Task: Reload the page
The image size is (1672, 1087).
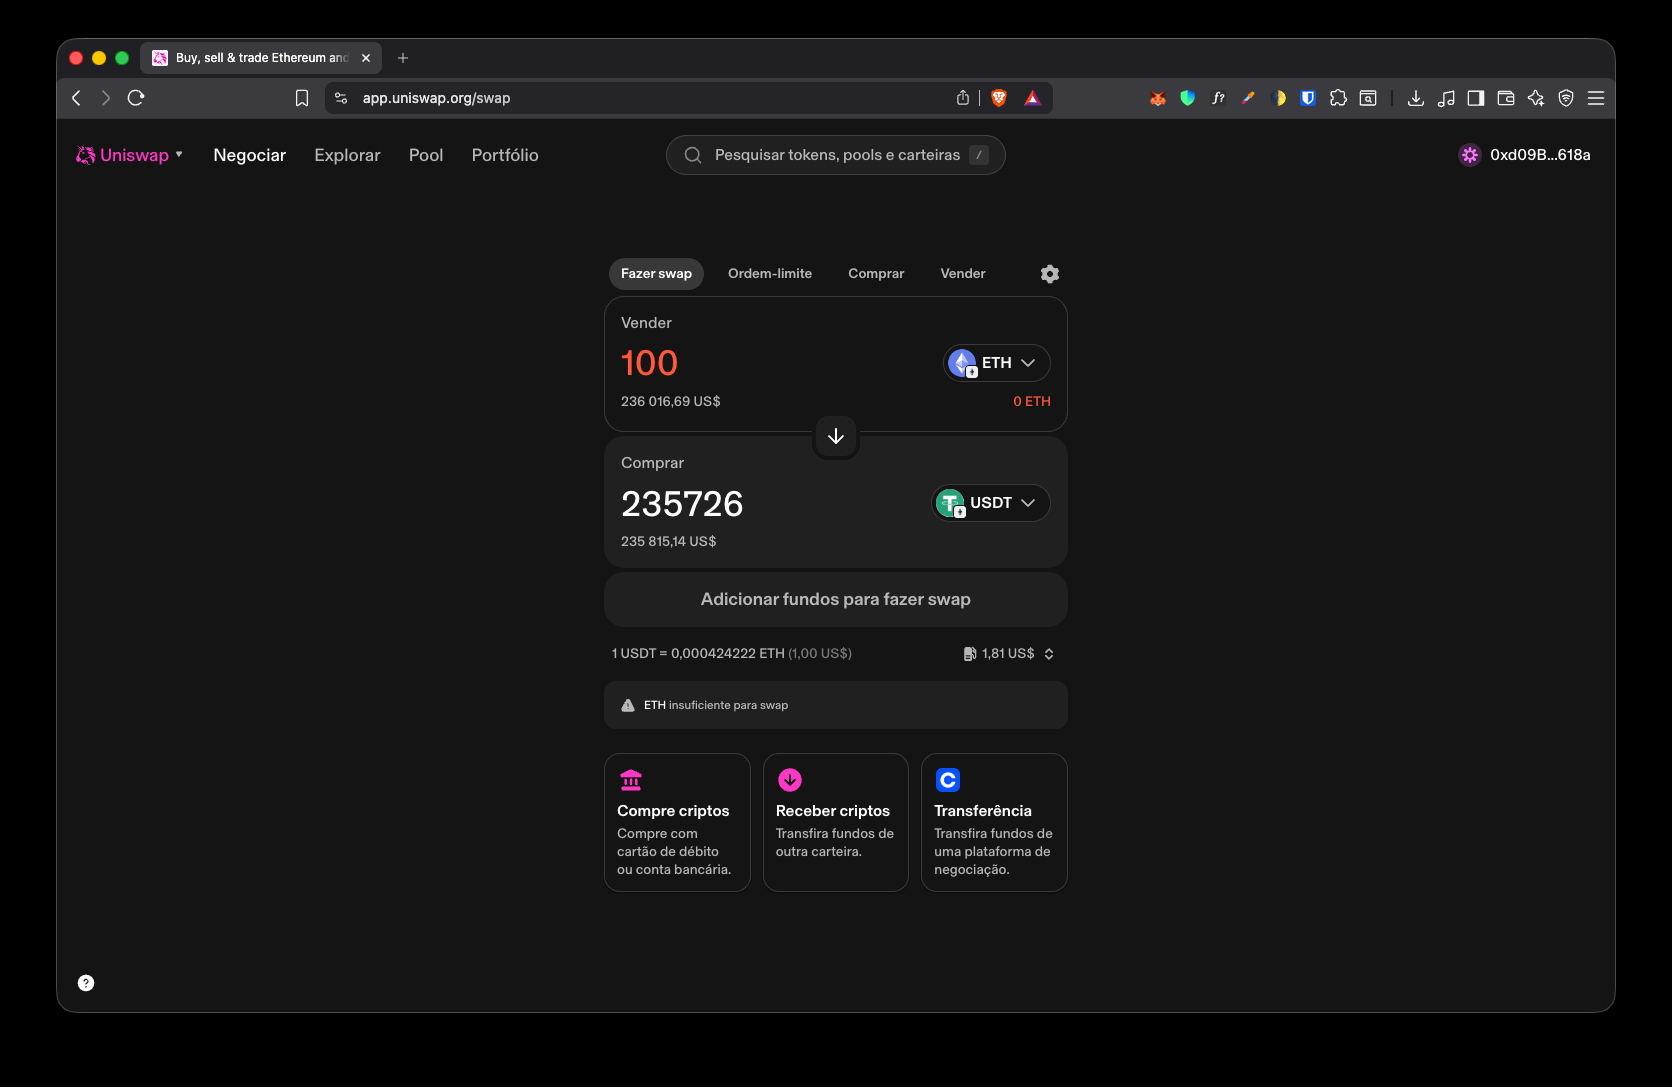Action: [136, 98]
